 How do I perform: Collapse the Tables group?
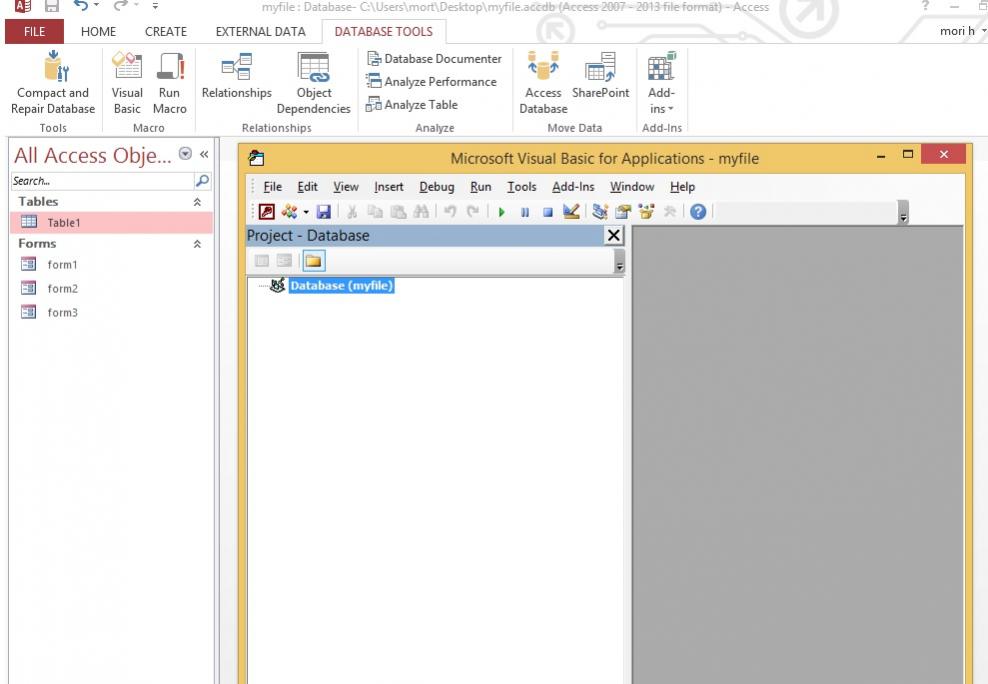coord(197,202)
